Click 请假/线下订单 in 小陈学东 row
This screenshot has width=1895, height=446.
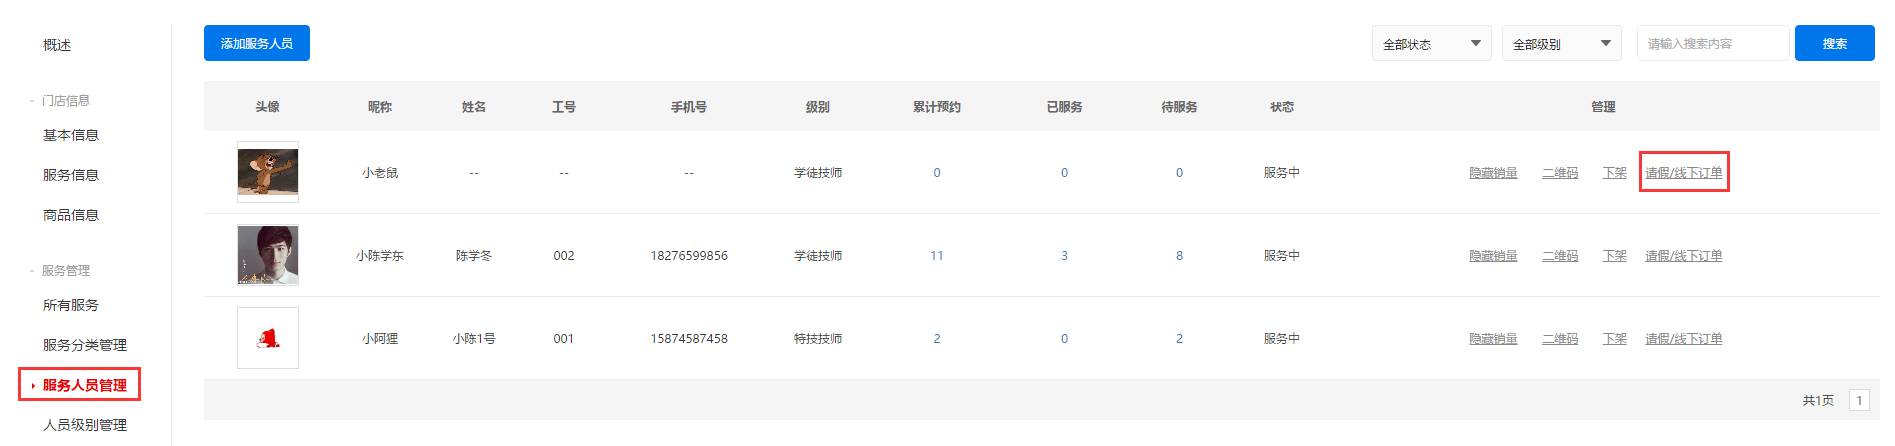pyautogui.click(x=1684, y=256)
